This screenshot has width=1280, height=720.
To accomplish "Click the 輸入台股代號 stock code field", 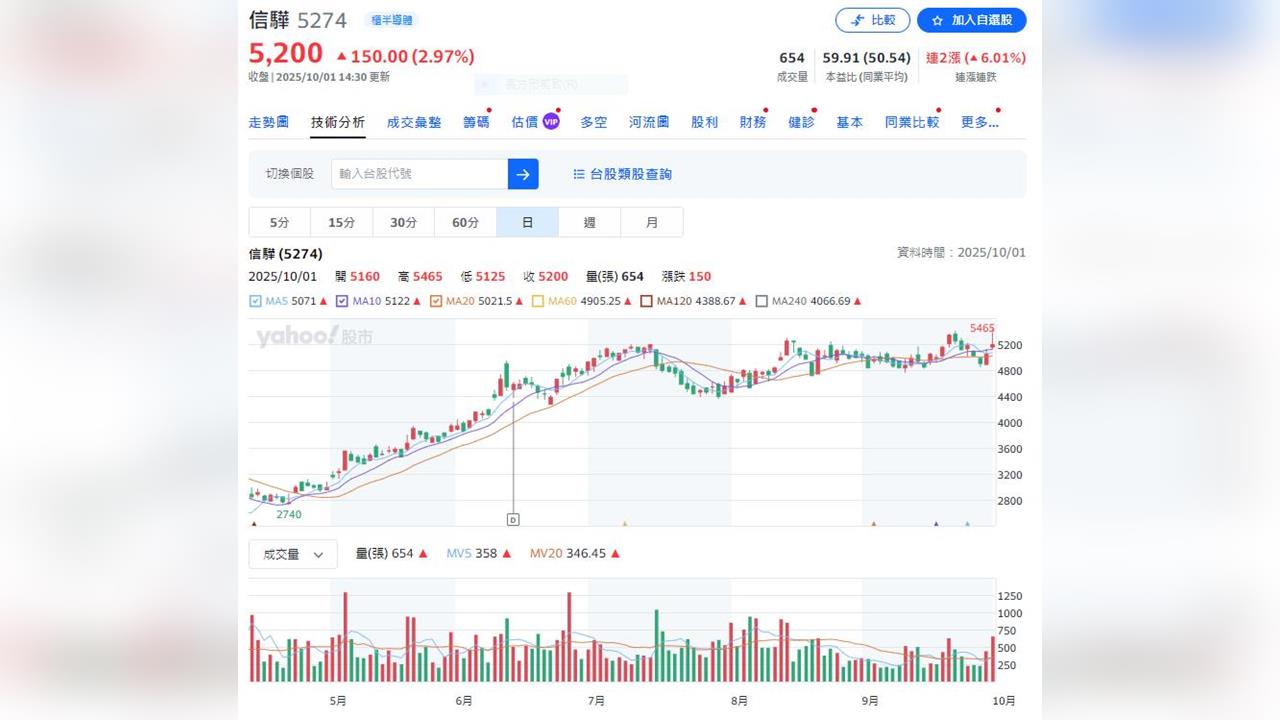I will click(419, 174).
